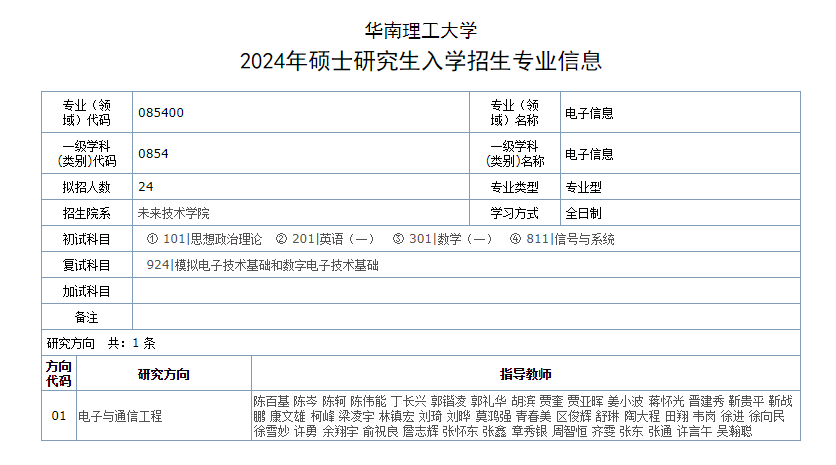Select direction code 01

(x=59, y=416)
